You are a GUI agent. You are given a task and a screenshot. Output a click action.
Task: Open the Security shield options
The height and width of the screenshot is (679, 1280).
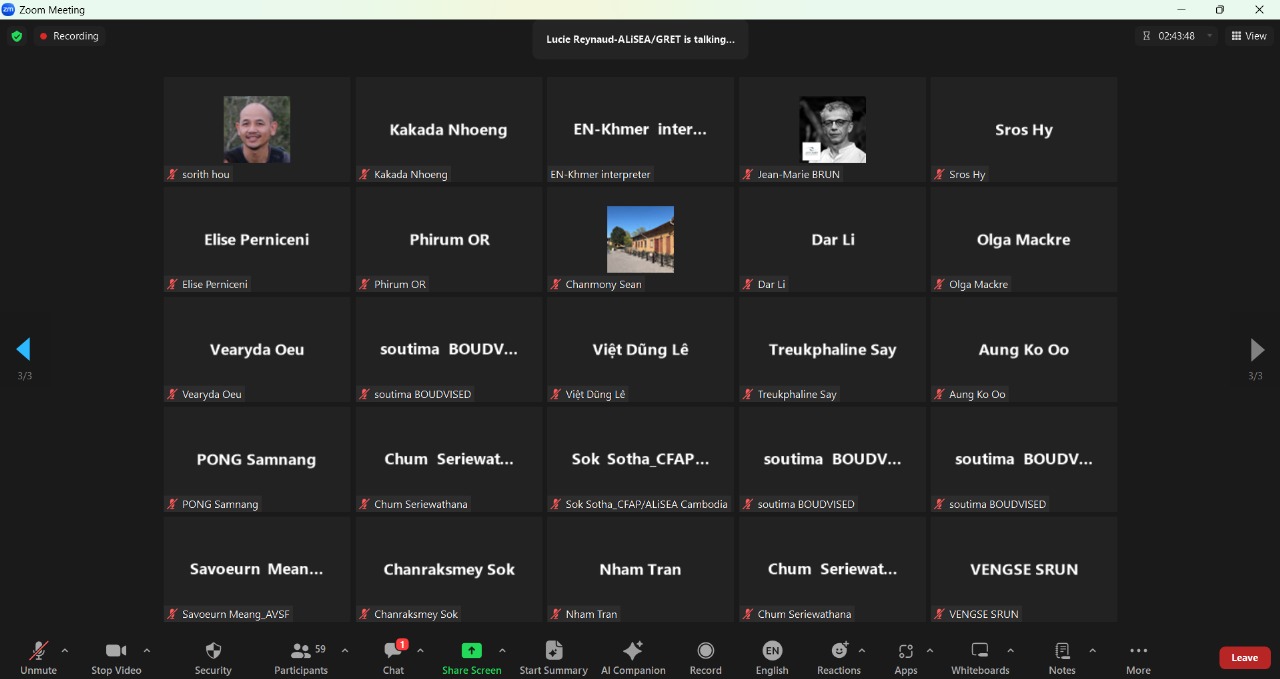(212, 651)
